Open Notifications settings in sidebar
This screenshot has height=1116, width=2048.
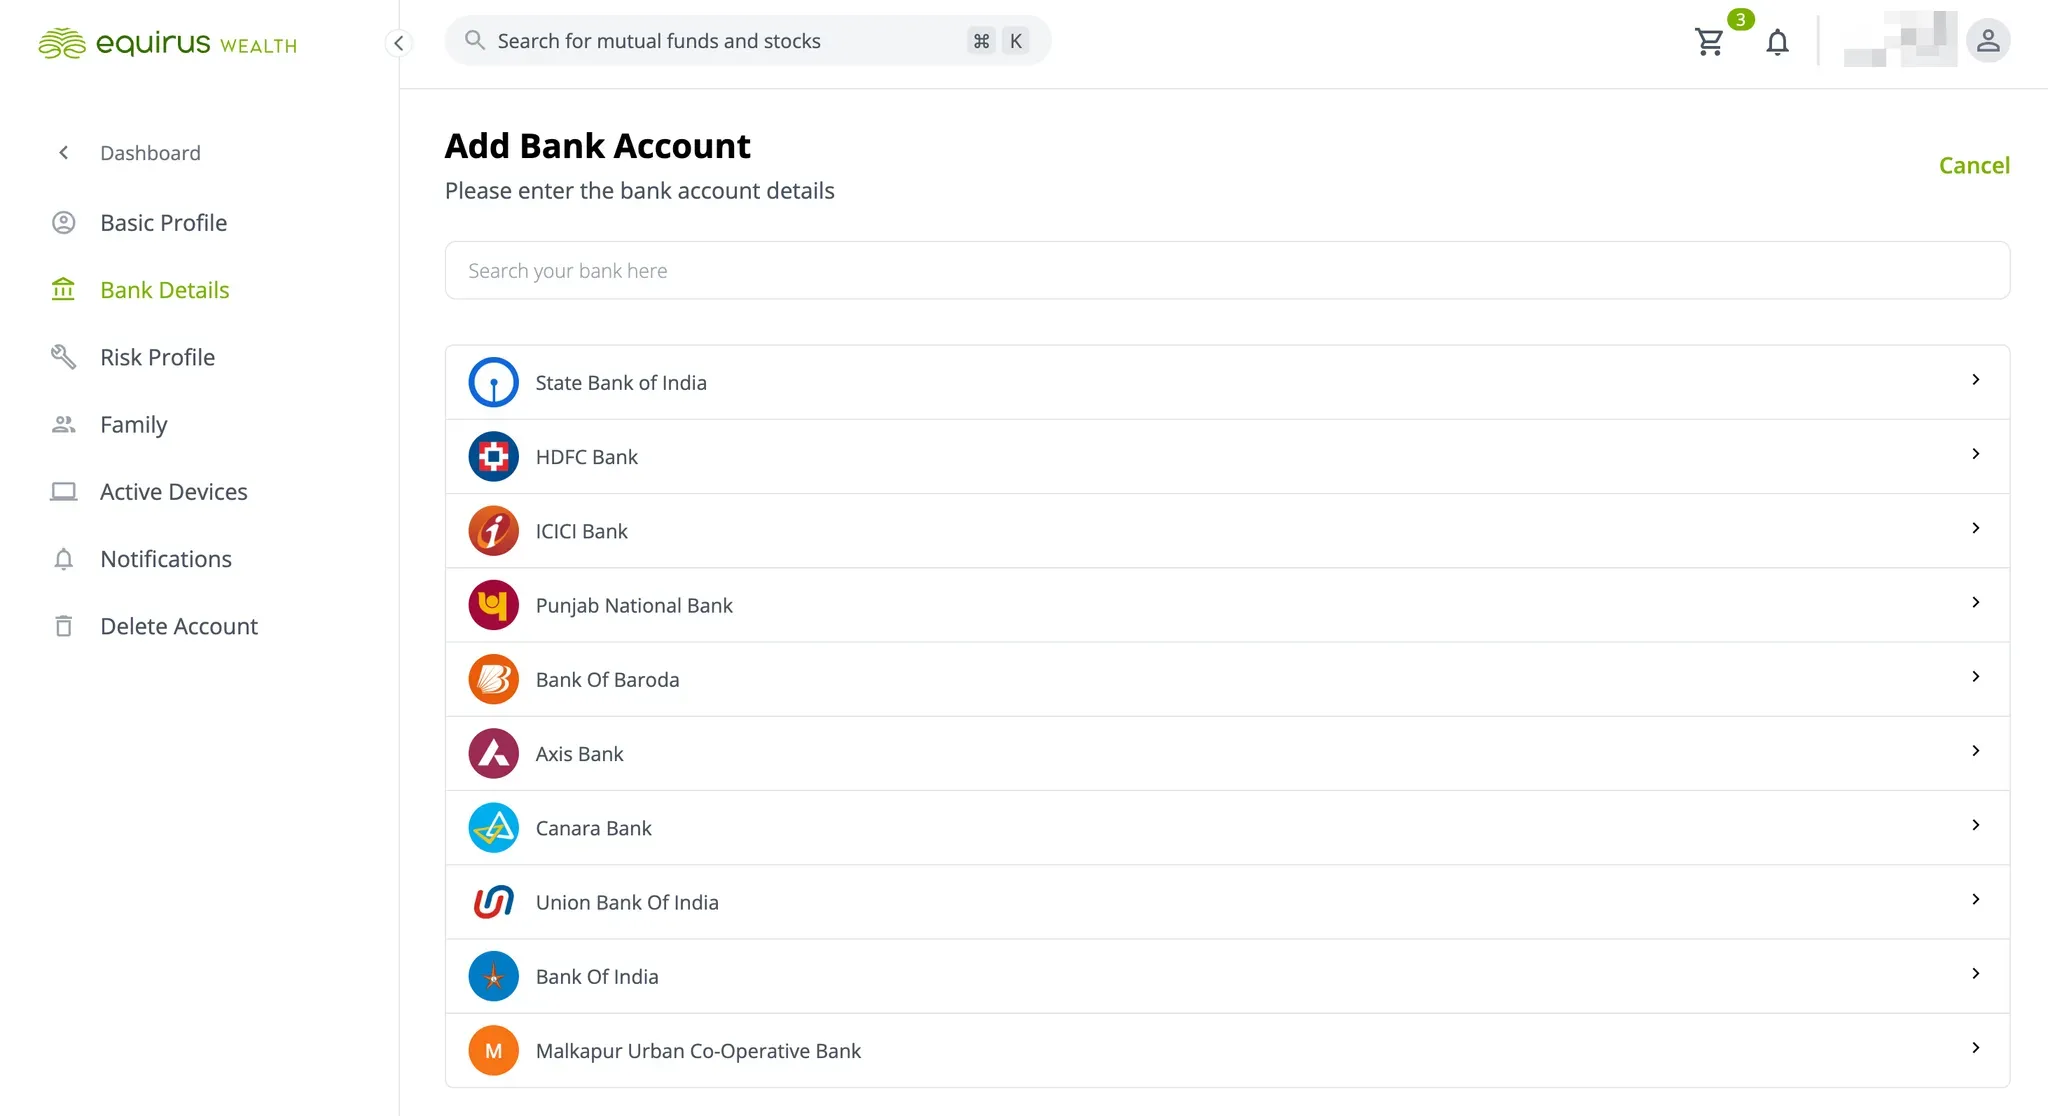166,558
